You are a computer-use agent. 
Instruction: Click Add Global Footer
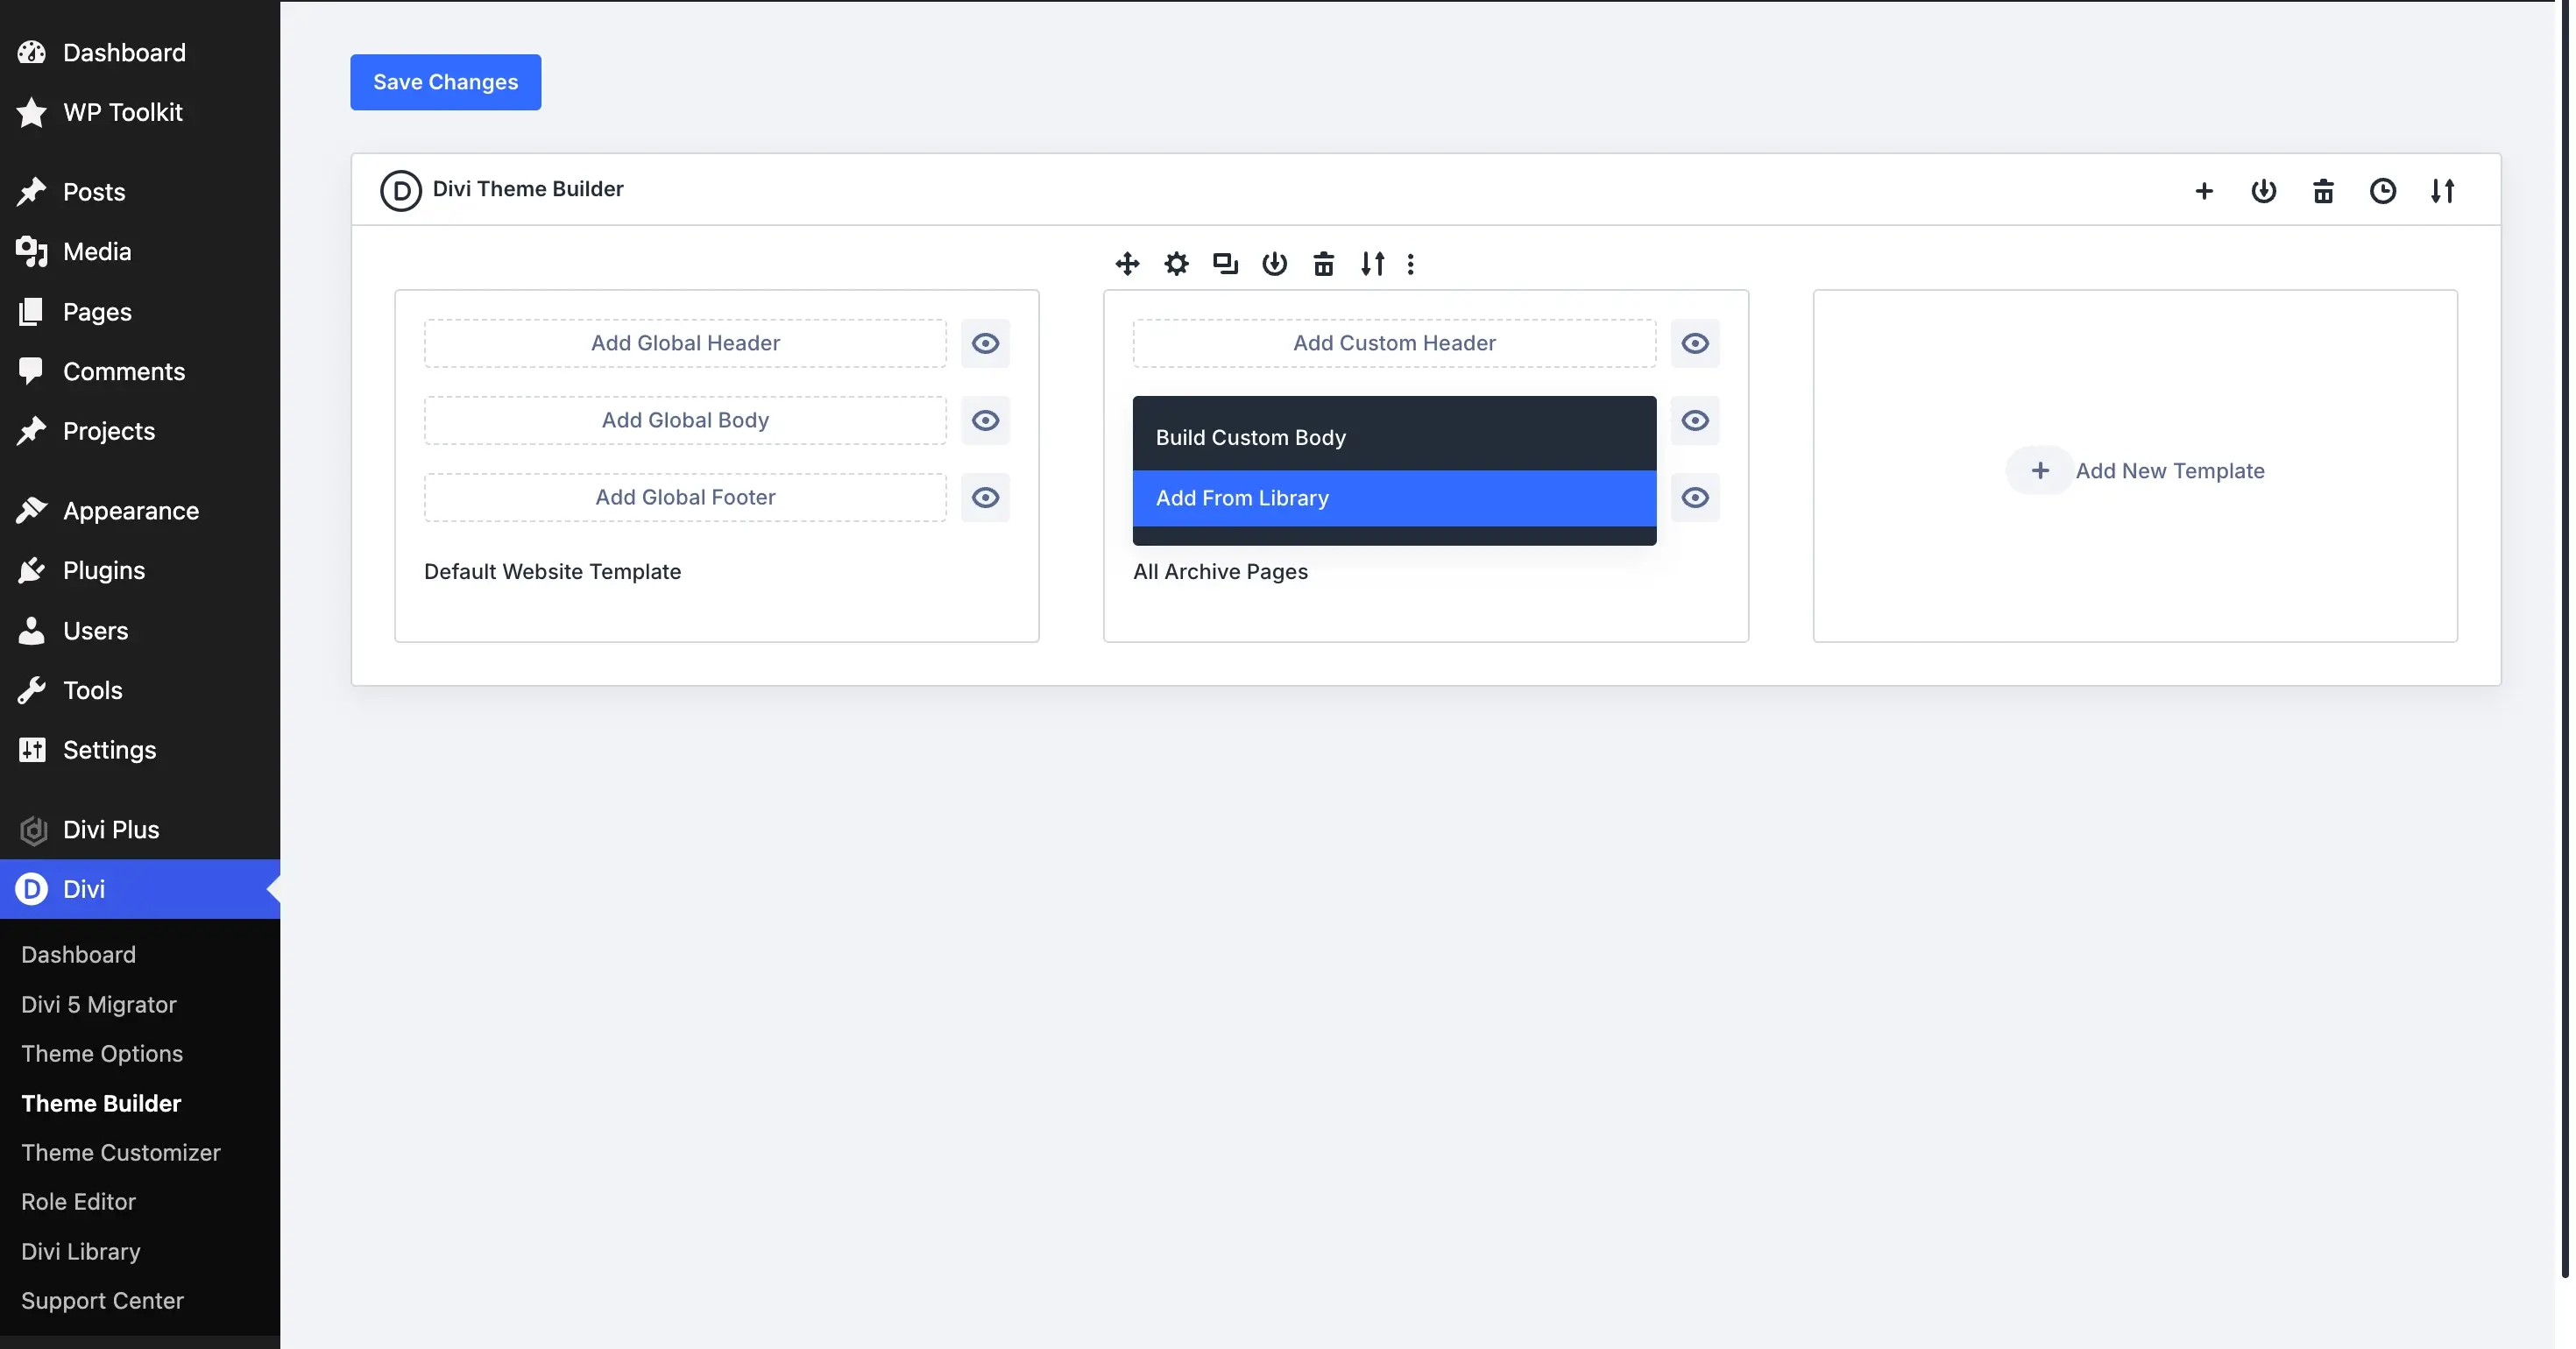tap(685, 497)
